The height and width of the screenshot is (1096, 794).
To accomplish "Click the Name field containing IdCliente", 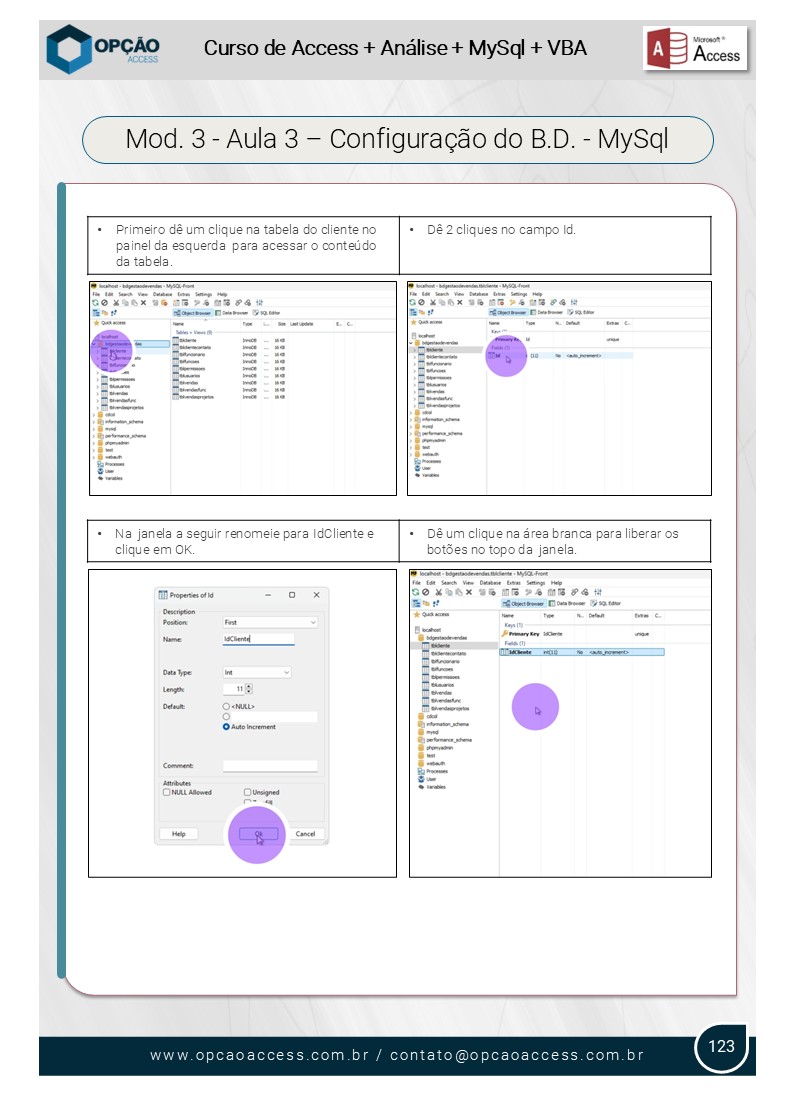I will 259,639.
